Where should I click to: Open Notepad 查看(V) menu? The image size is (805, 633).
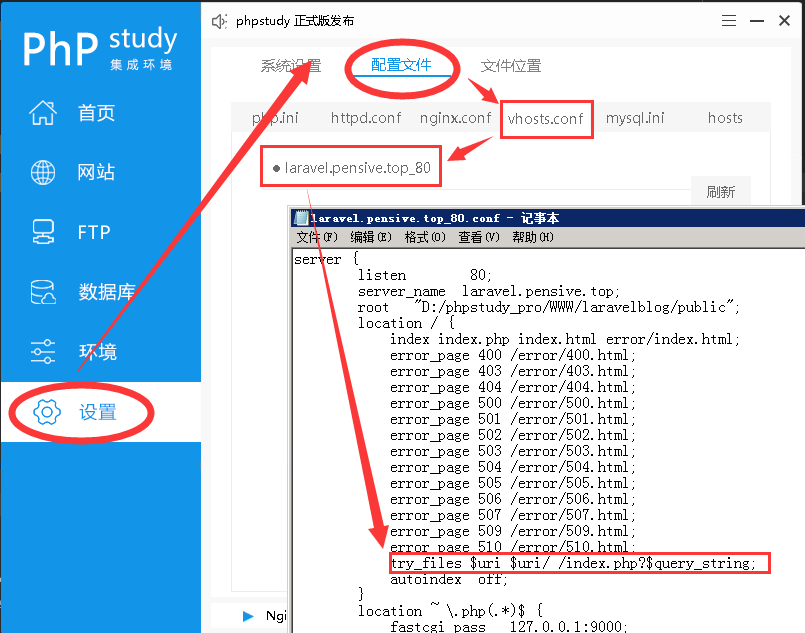pyautogui.click(x=478, y=237)
